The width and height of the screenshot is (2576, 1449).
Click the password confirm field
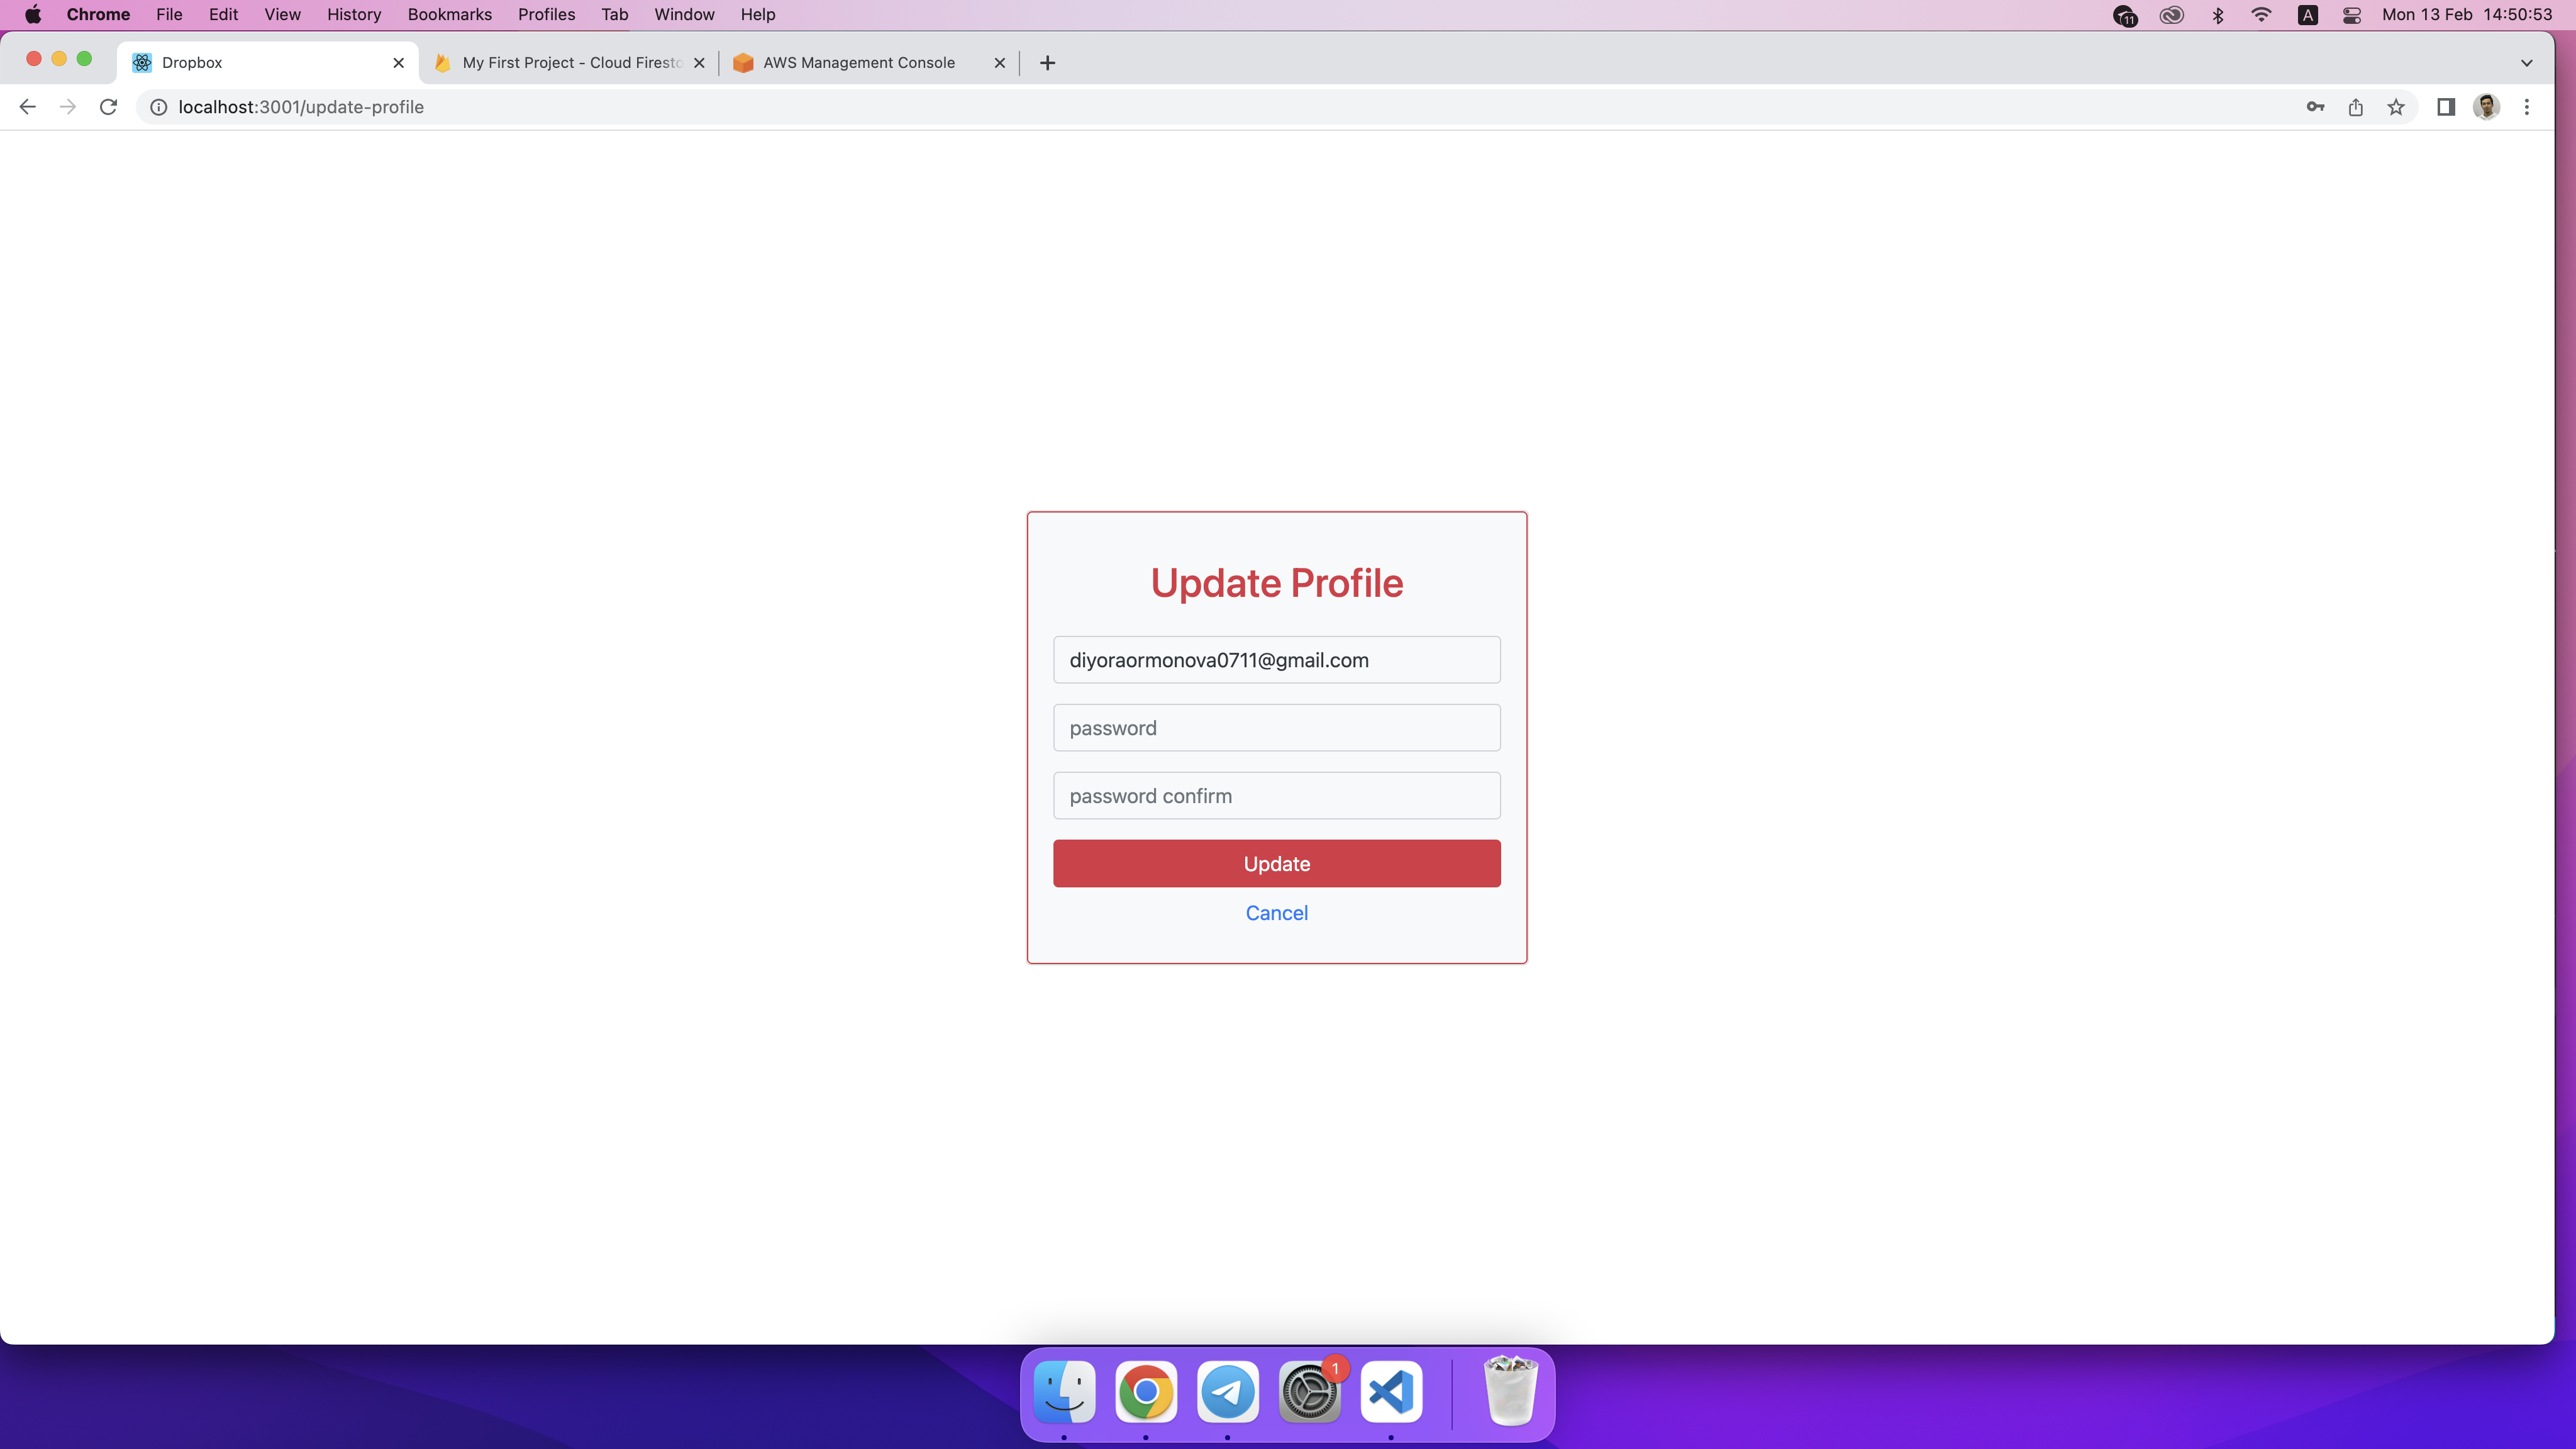1276,796
